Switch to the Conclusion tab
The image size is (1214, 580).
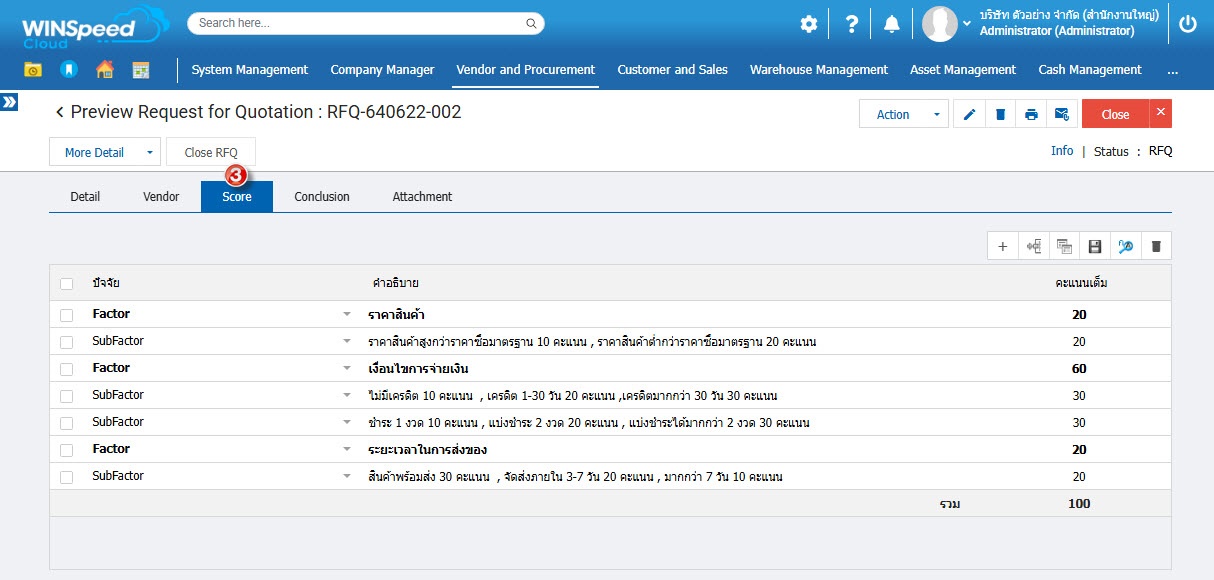[x=321, y=197]
